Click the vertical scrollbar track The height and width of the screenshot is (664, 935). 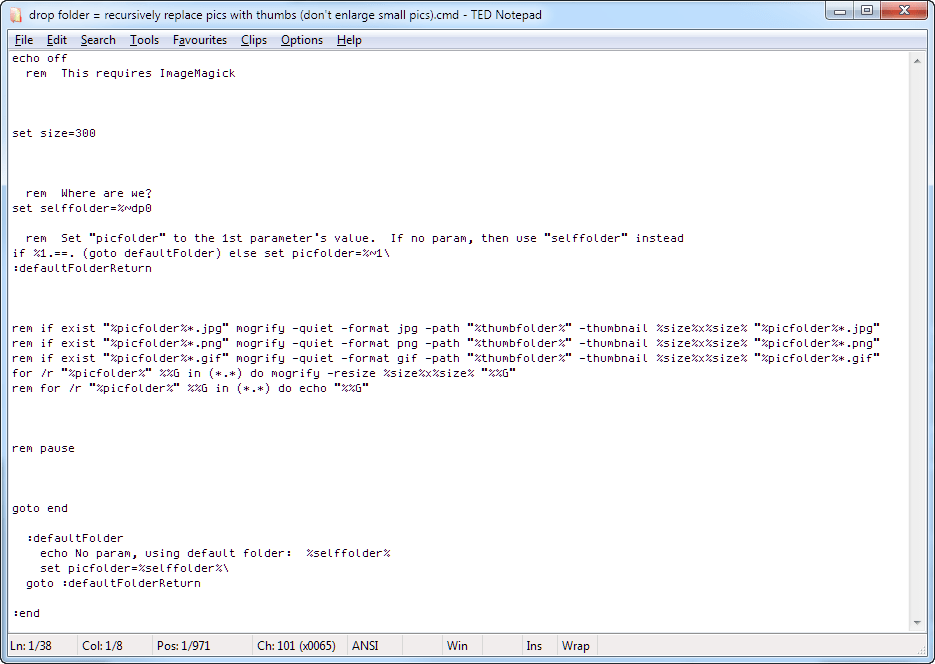918,340
